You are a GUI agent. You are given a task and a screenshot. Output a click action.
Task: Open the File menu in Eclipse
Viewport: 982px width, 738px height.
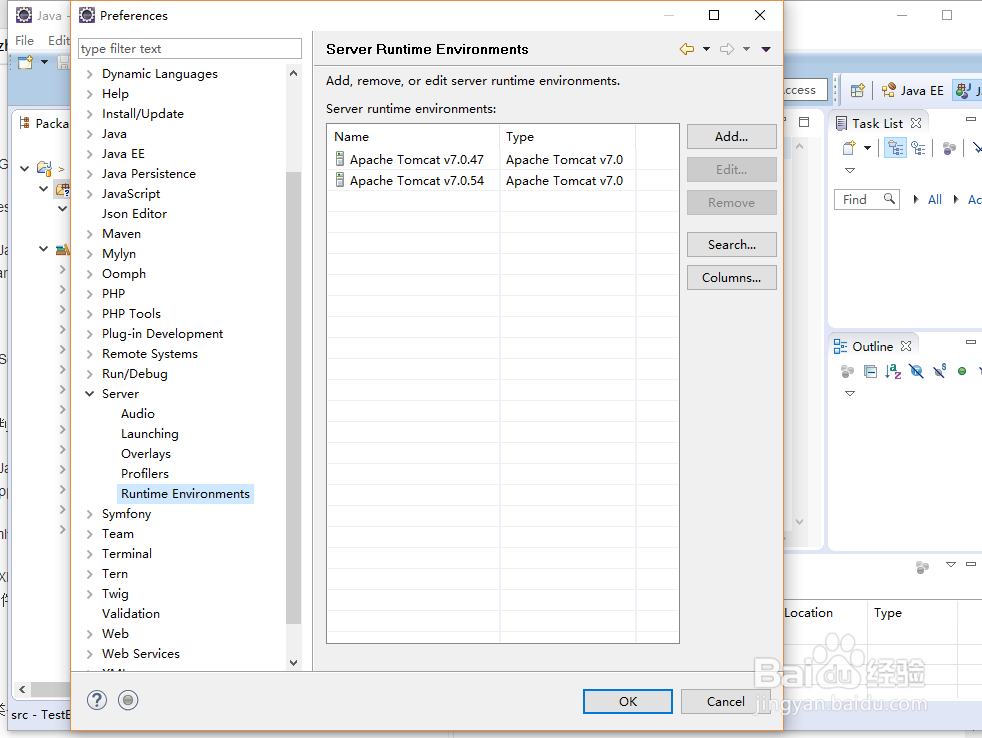click(24, 40)
